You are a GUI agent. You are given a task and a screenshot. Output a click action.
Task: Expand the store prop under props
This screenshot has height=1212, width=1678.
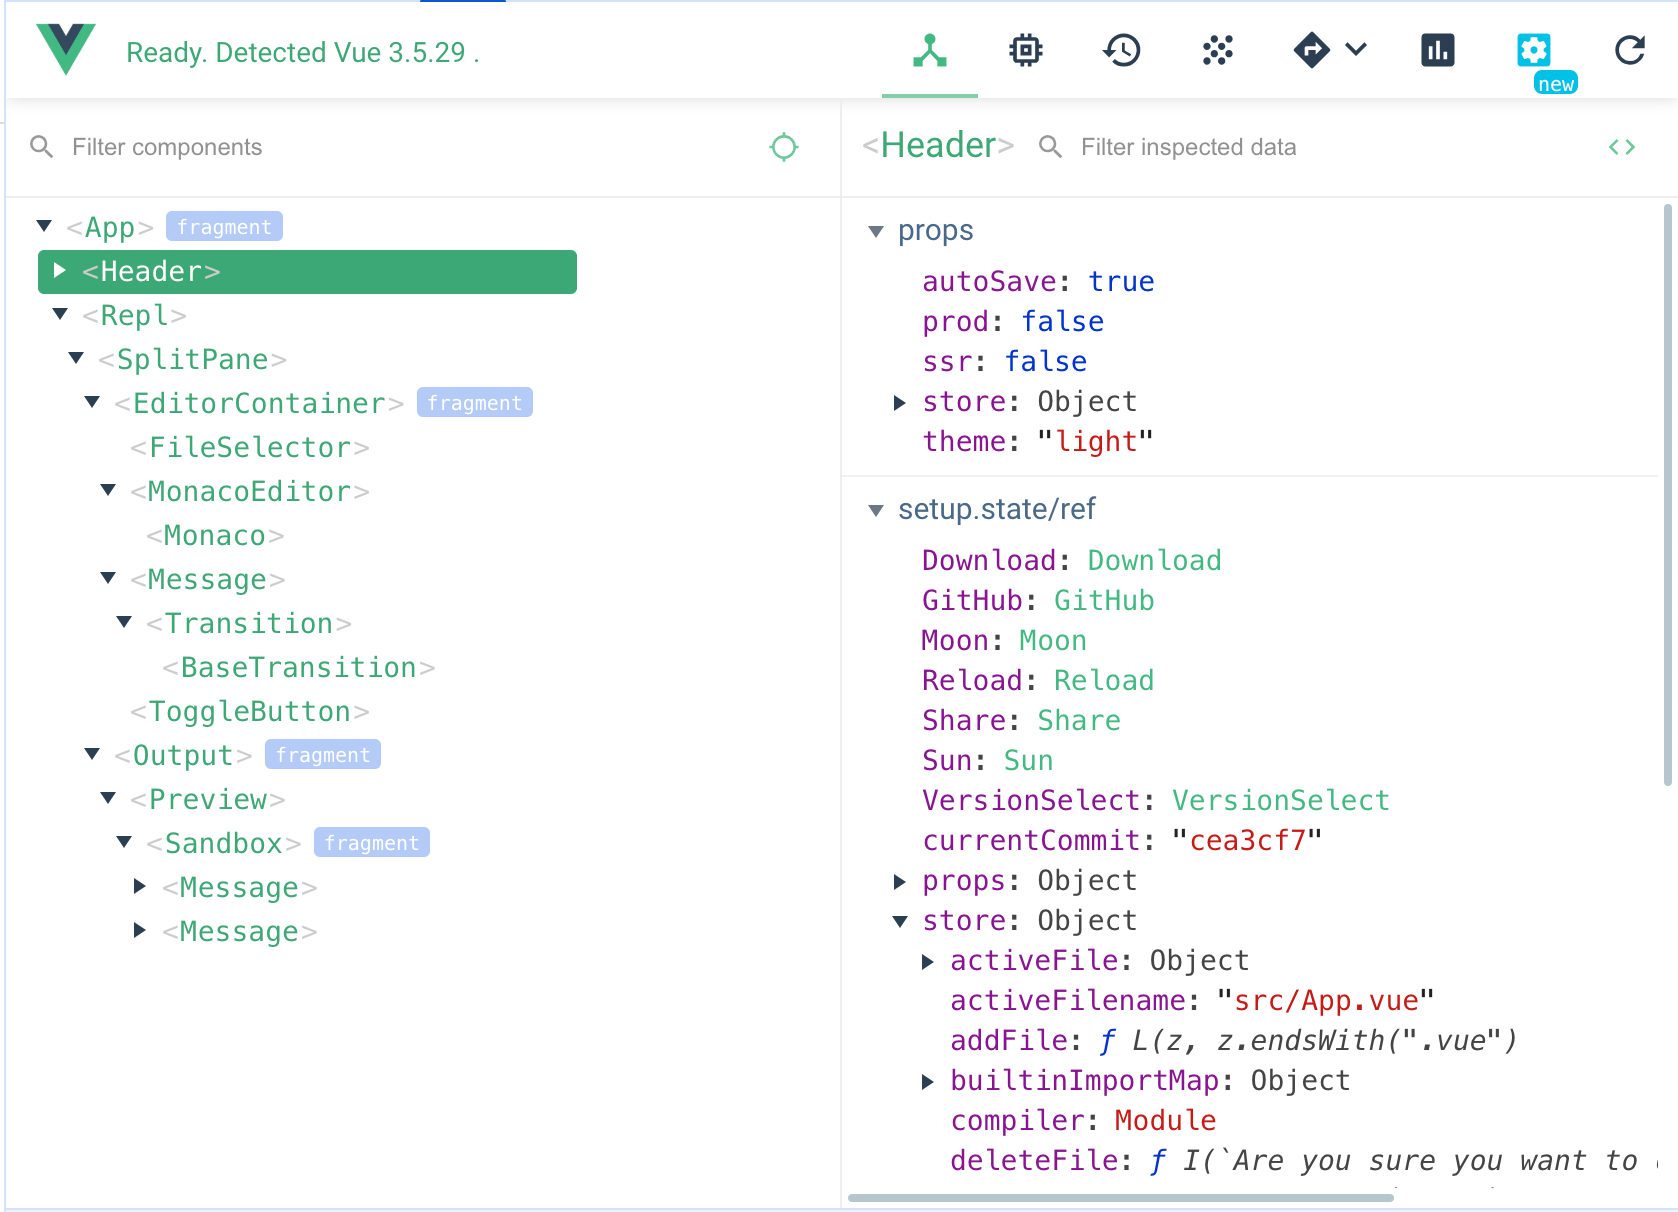tap(899, 403)
